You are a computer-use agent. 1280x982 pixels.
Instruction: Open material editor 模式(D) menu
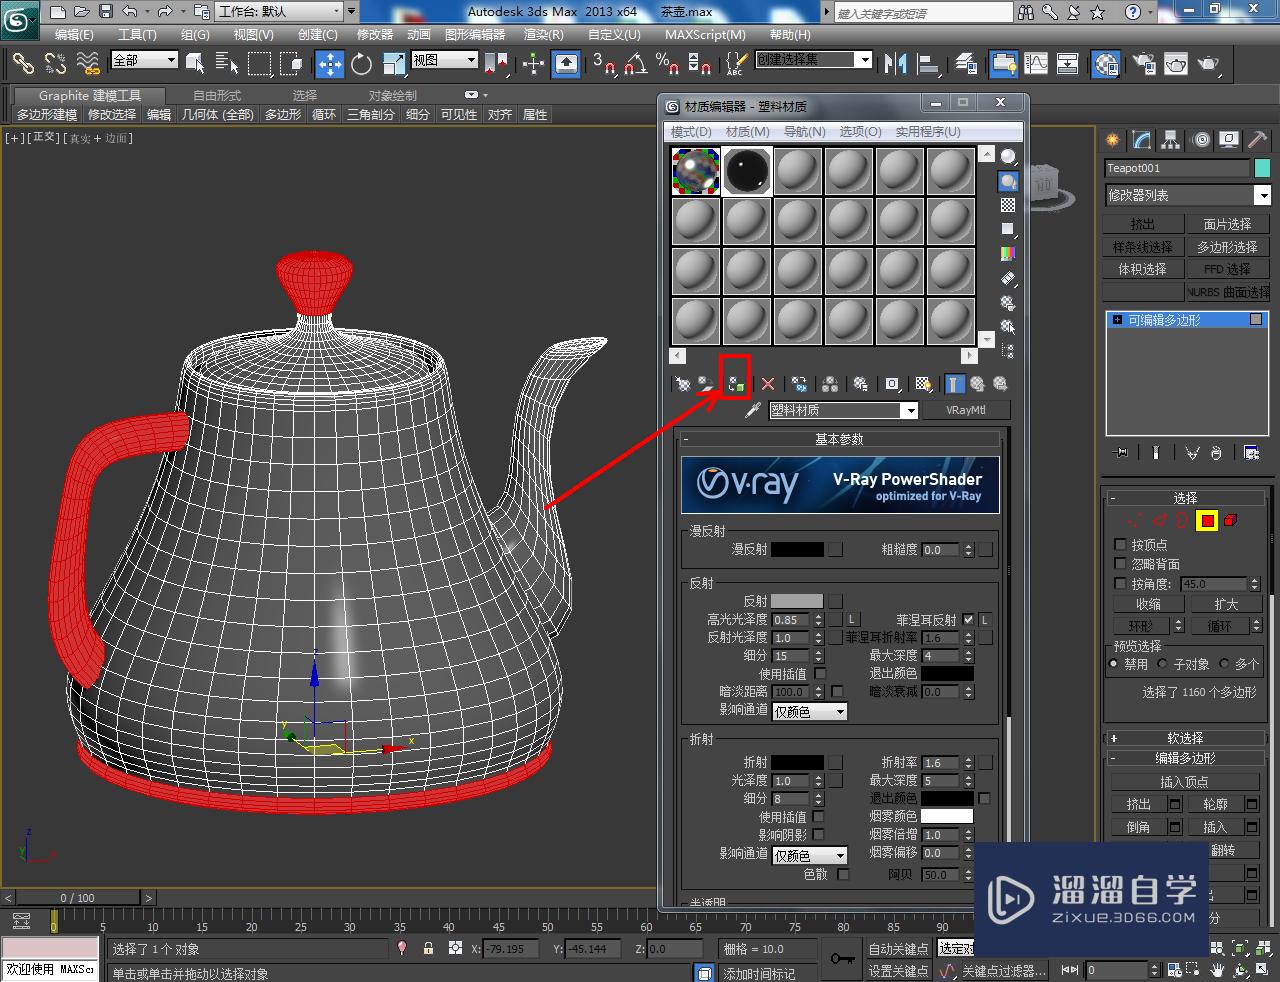click(691, 132)
